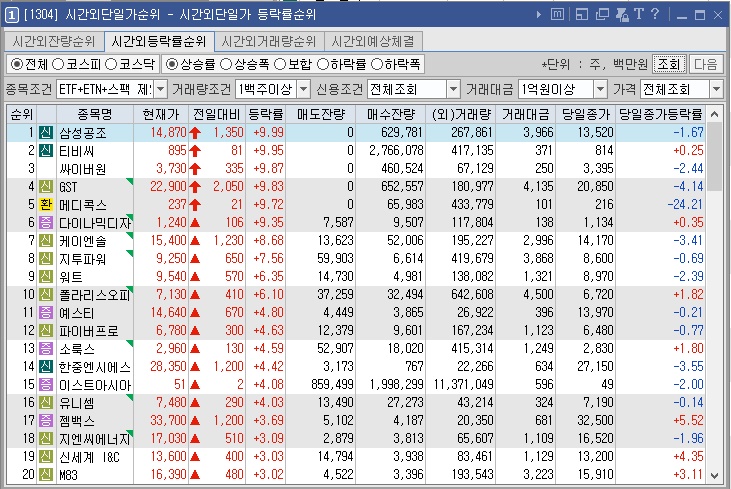The height and width of the screenshot is (489, 731).
Task: Click the up arrow icon in 삼성공조 row
Action: click(x=195, y=133)
